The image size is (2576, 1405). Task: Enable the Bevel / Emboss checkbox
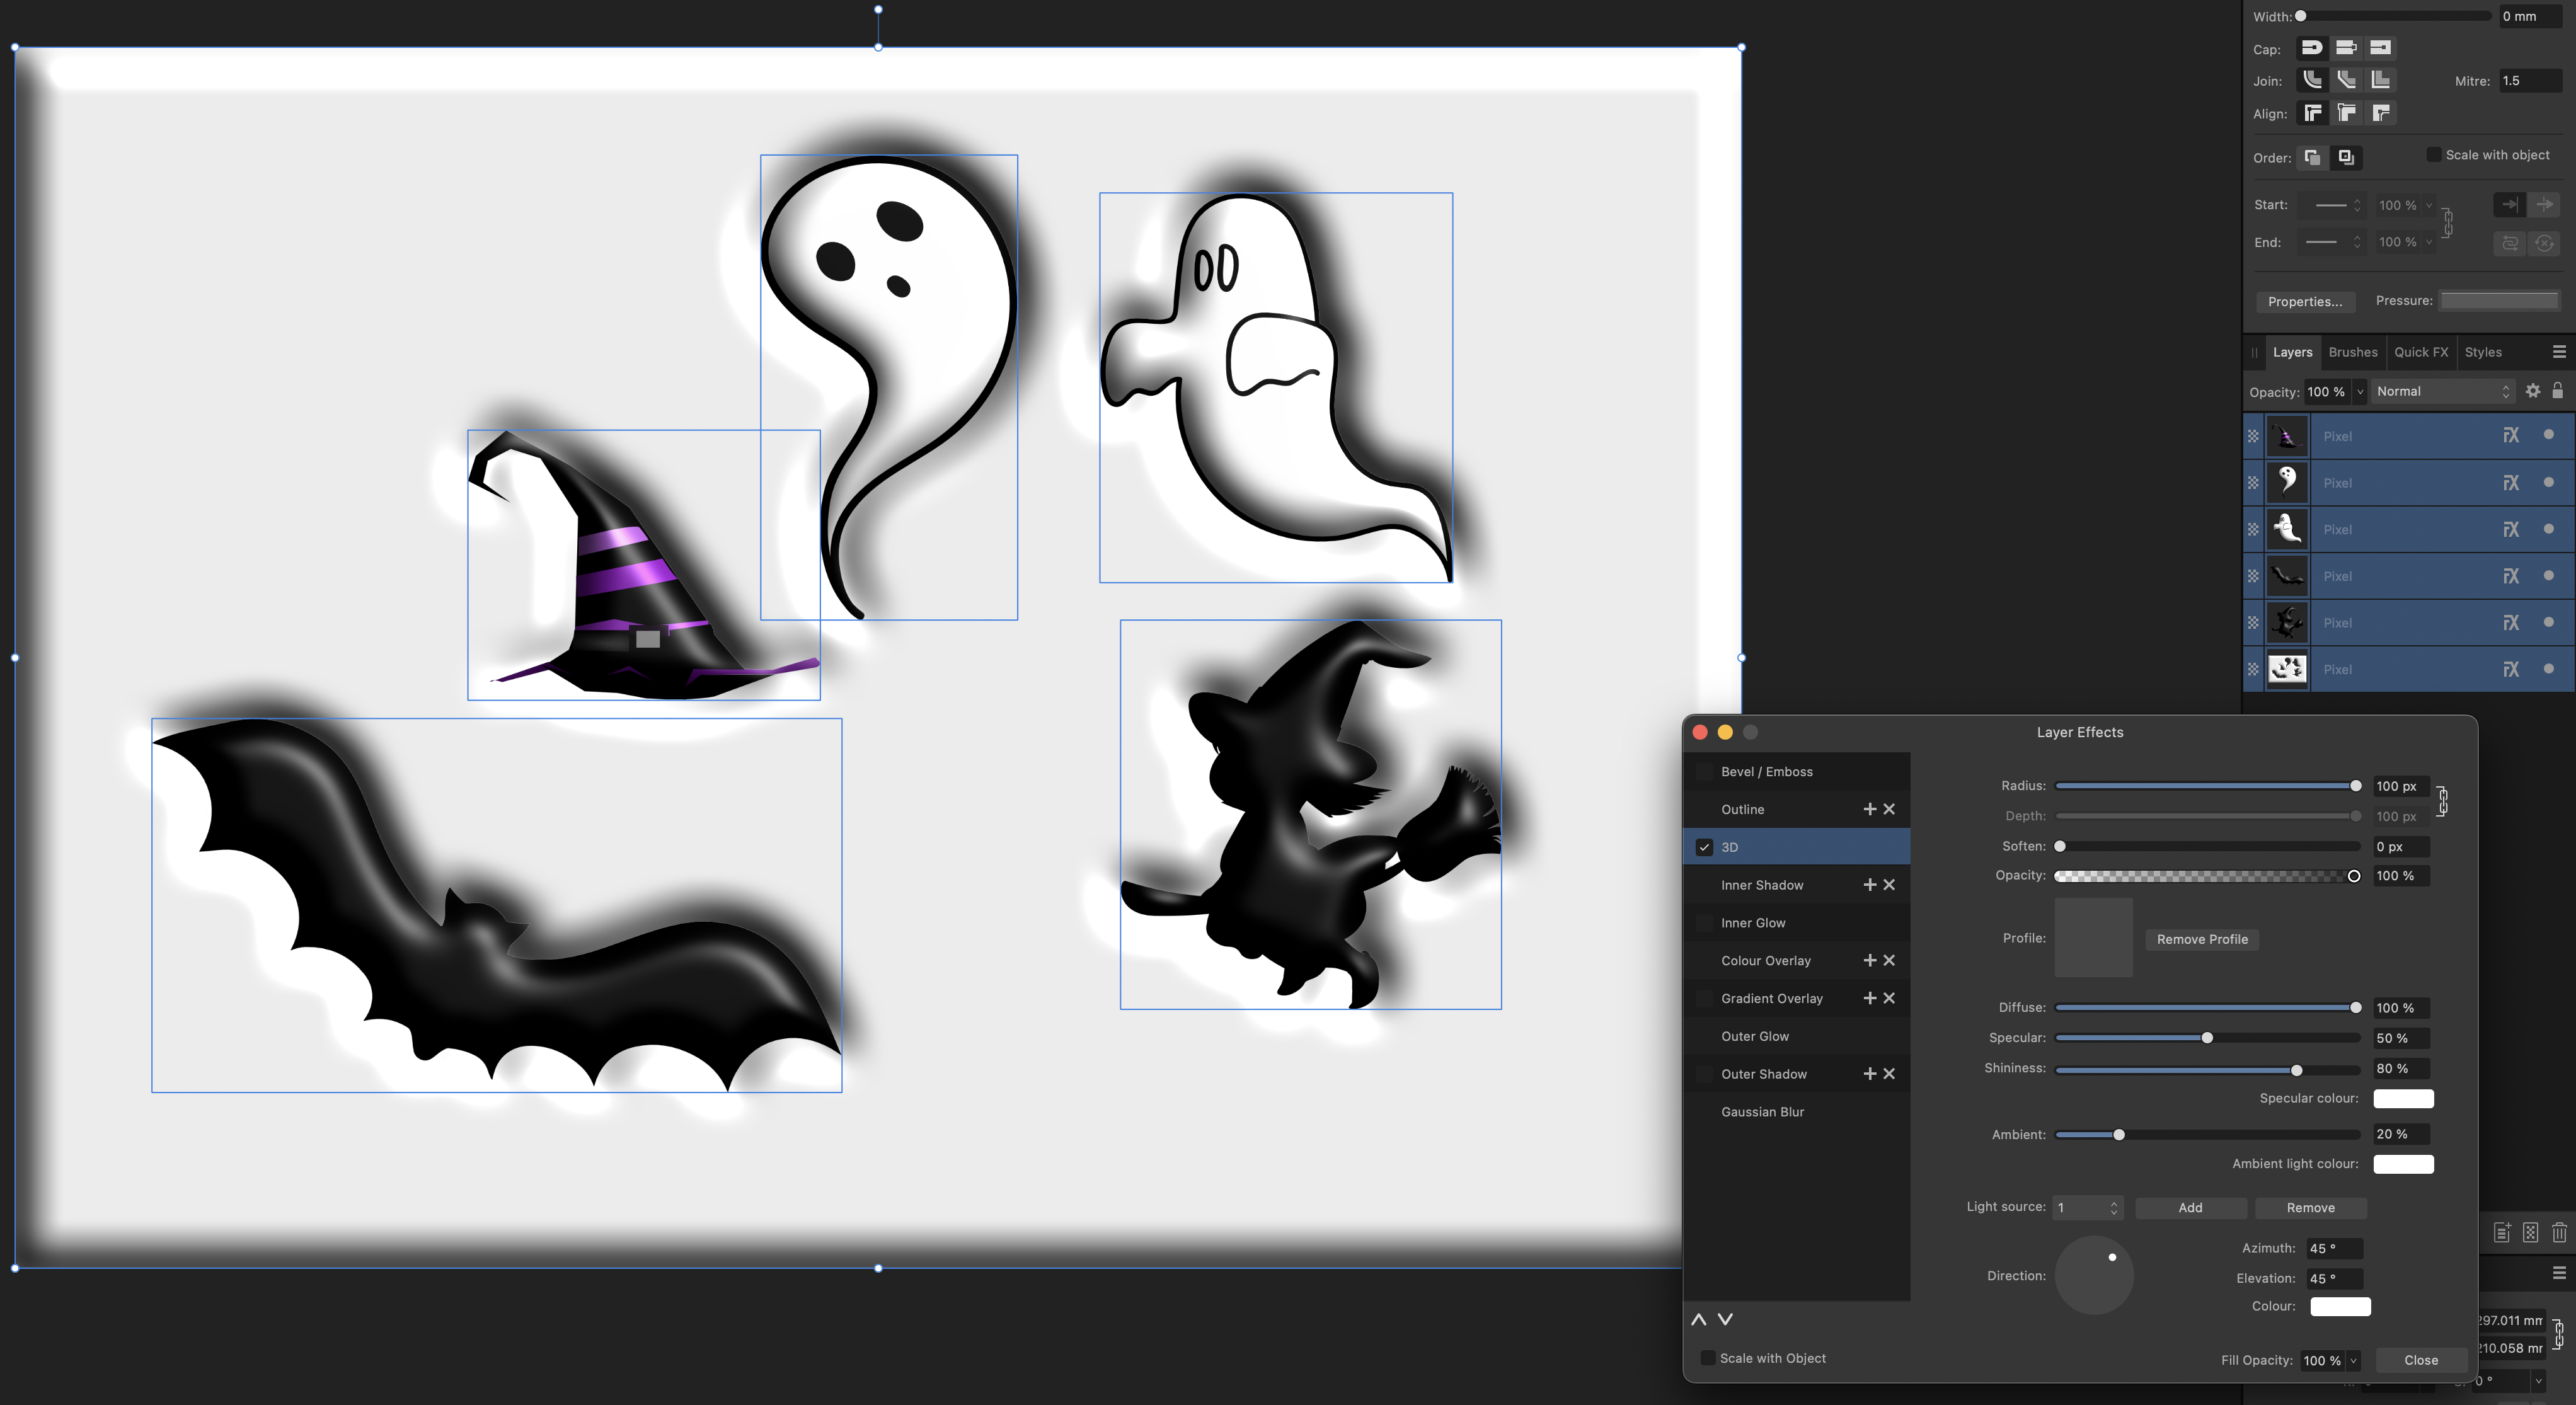click(x=1704, y=772)
